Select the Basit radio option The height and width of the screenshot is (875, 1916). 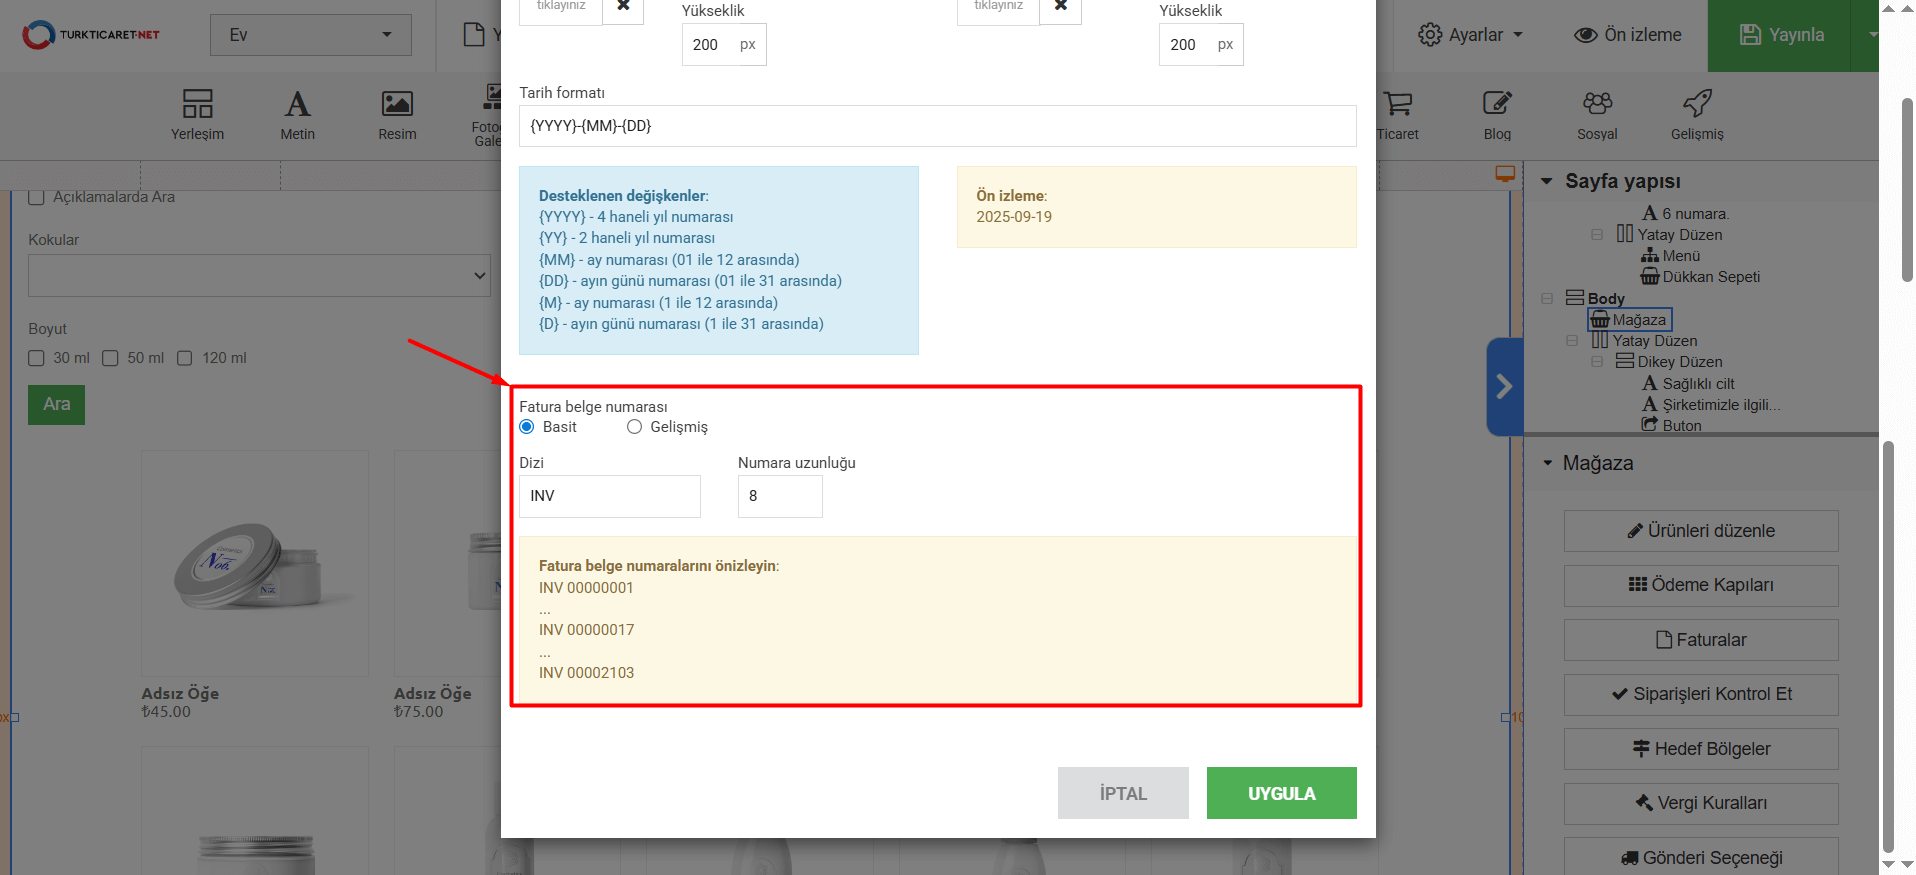click(527, 427)
